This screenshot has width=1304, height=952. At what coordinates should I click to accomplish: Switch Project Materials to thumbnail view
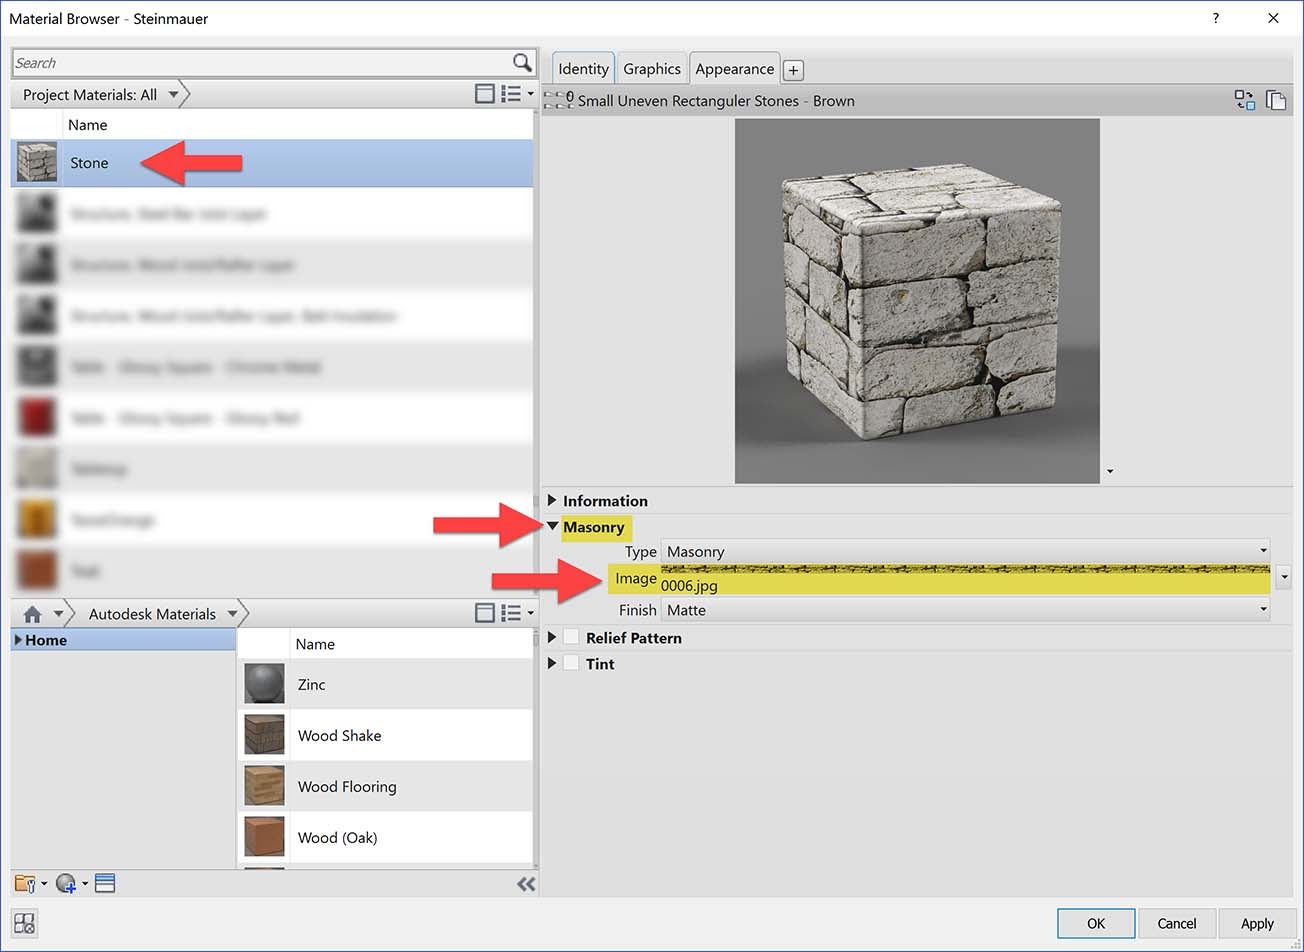(x=485, y=92)
